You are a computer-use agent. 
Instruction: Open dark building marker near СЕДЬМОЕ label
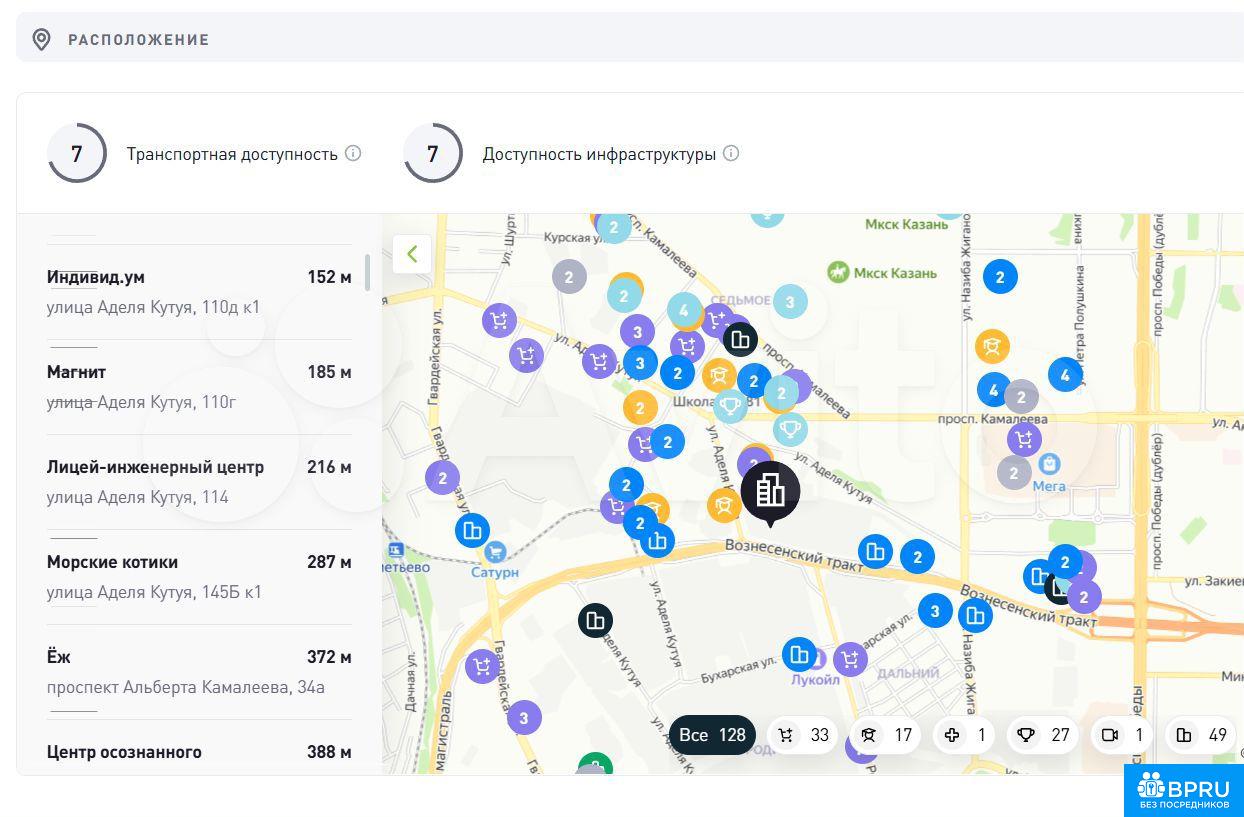tap(740, 340)
